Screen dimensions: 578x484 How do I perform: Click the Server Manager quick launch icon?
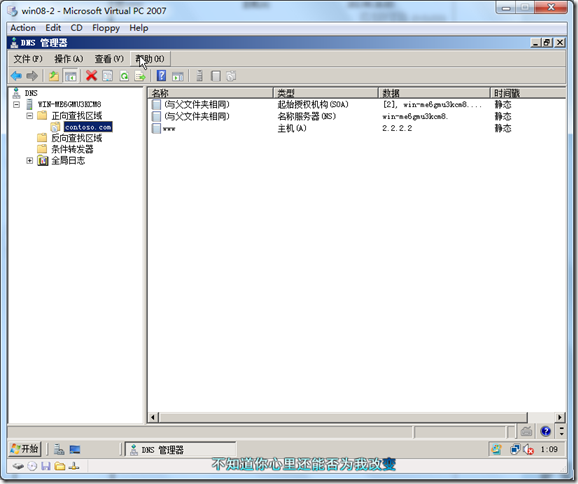point(59,449)
